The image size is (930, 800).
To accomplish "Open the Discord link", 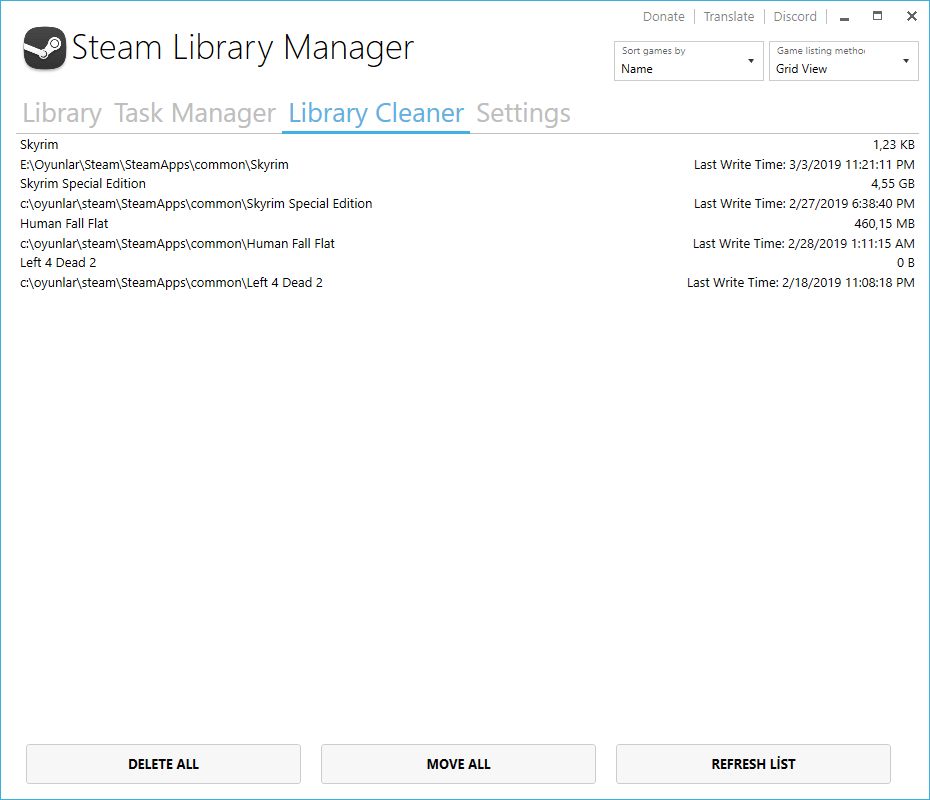I will pyautogui.click(x=795, y=17).
